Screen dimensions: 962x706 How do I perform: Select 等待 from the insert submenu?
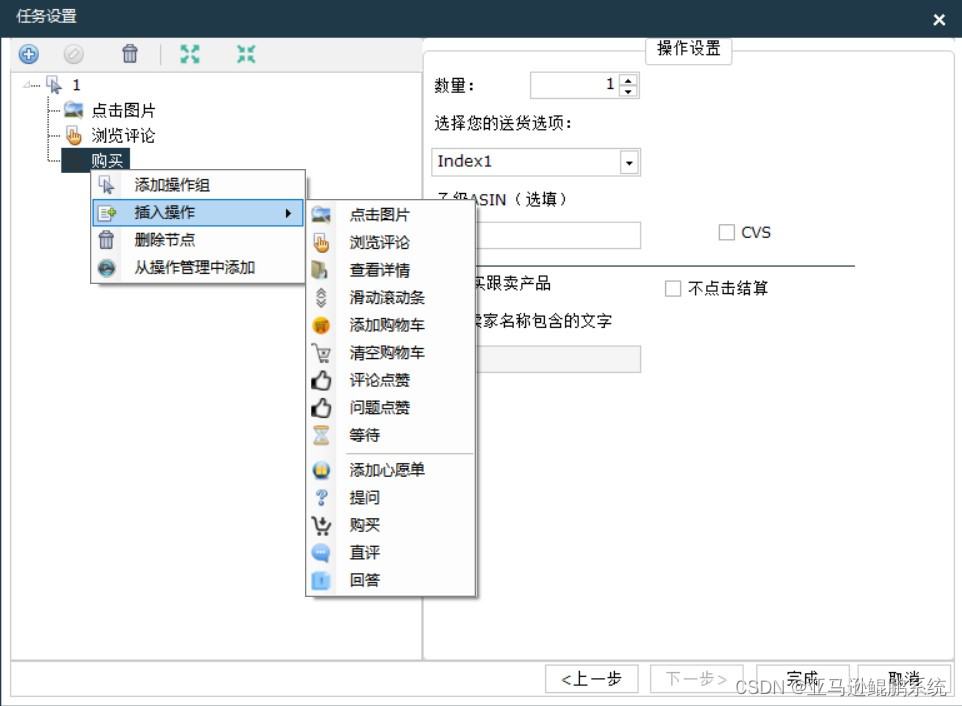[391, 435]
